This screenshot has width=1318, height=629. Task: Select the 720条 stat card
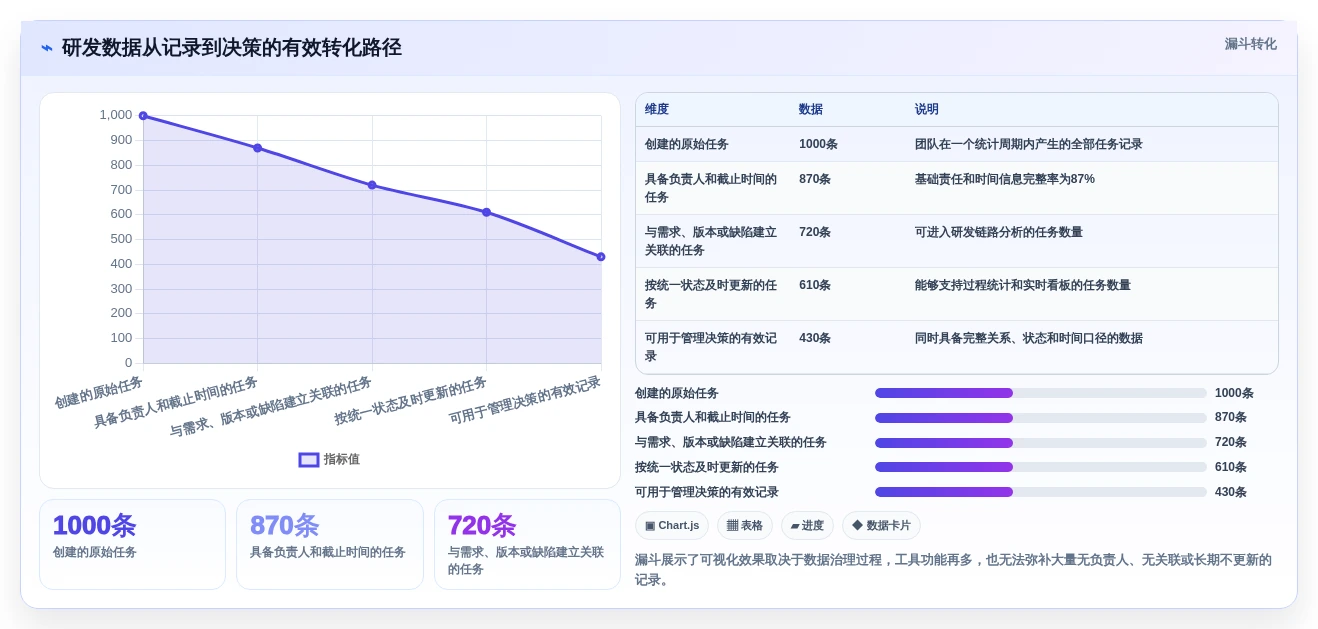pyautogui.click(x=527, y=544)
